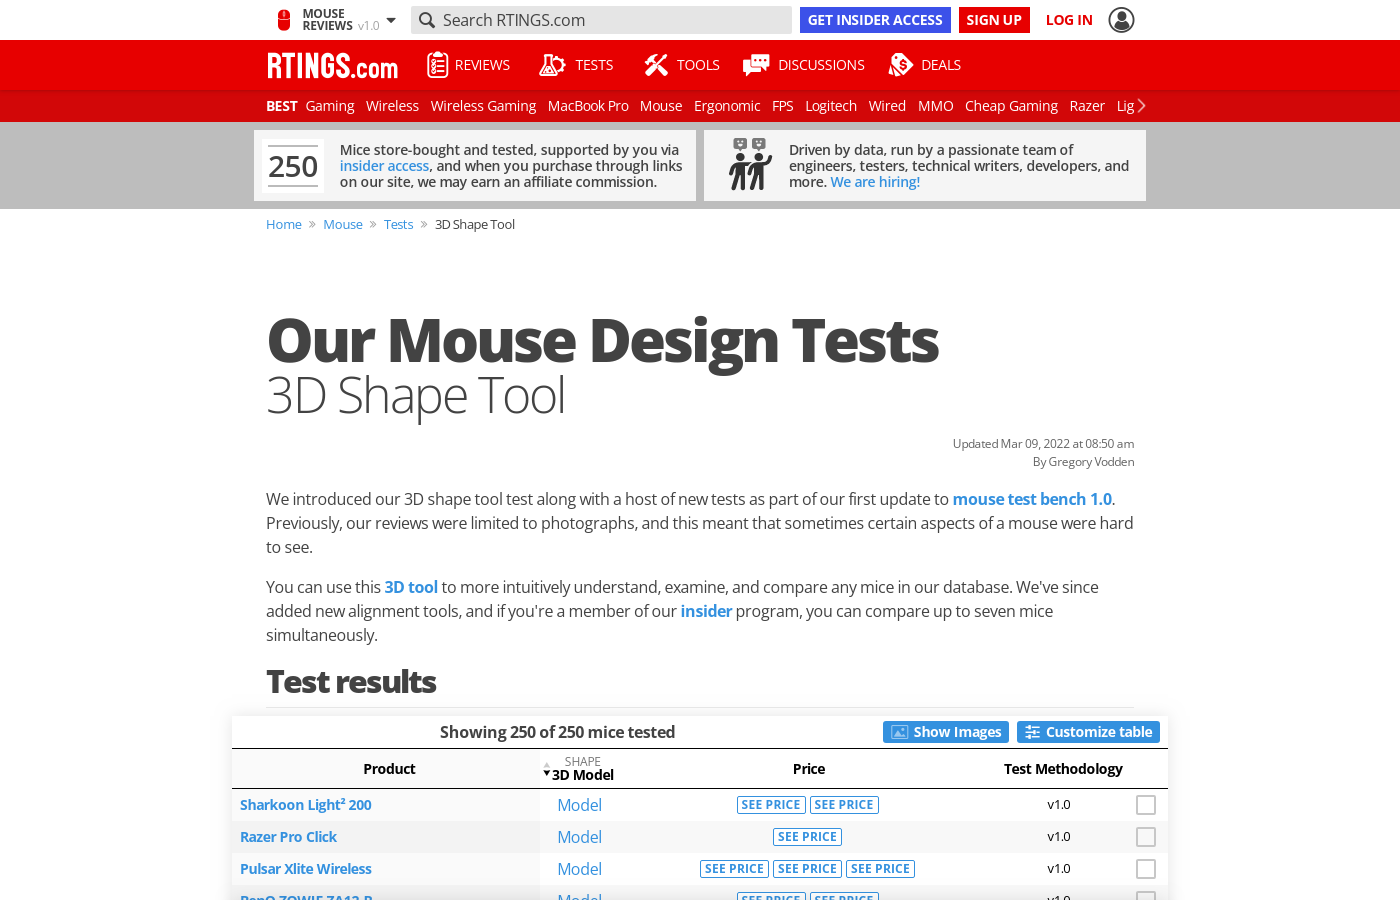
Task: Open the Sharkoon Light² 200 product link
Action: point(306,805)
